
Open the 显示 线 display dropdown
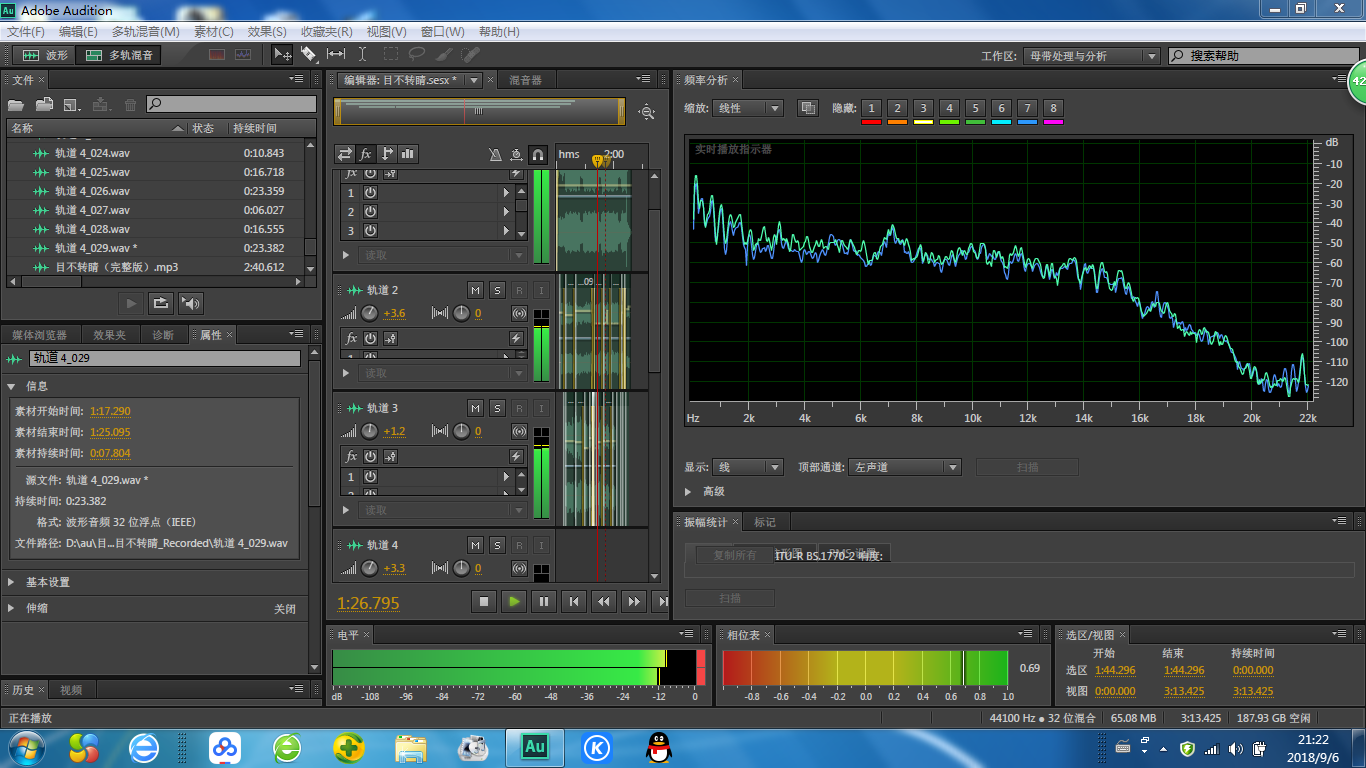[748, 467]
